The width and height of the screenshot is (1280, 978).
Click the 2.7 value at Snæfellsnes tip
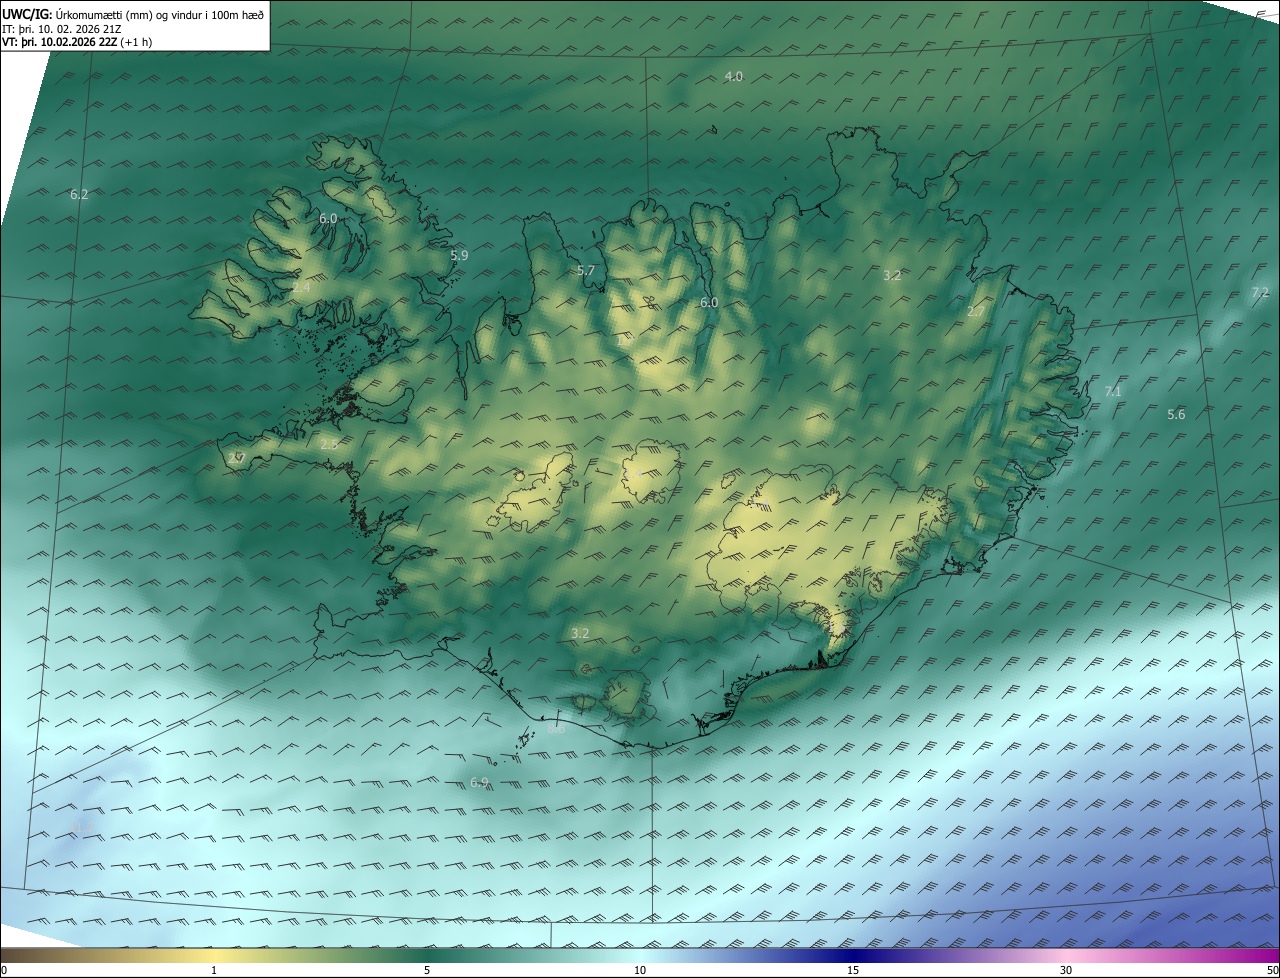(236, 458)
